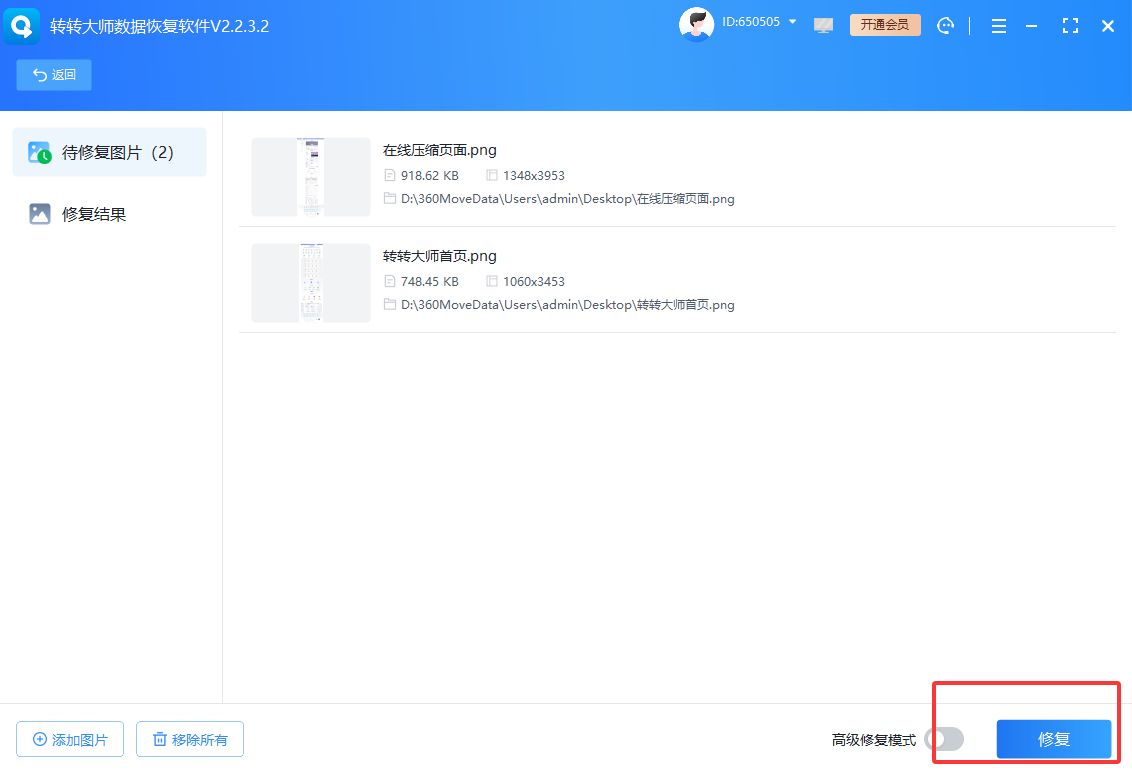Screen dimensions: 1132x770
Task: Click the 转转大师首页.png thumbnail preview
Action: [310, 283]
